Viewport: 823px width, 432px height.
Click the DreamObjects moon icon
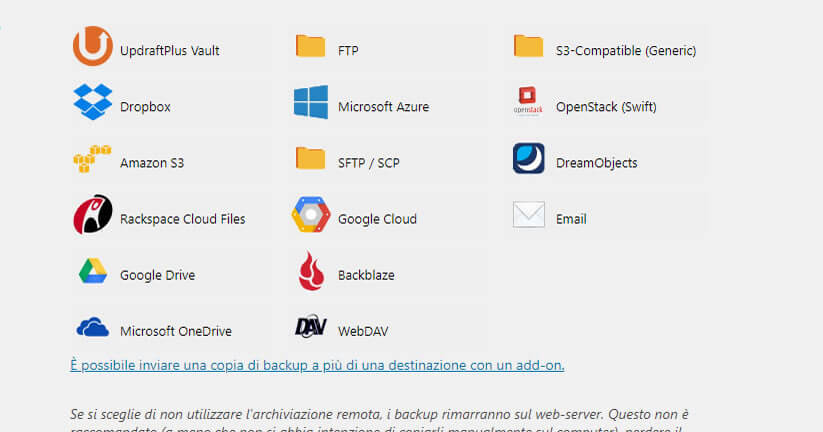529,158
